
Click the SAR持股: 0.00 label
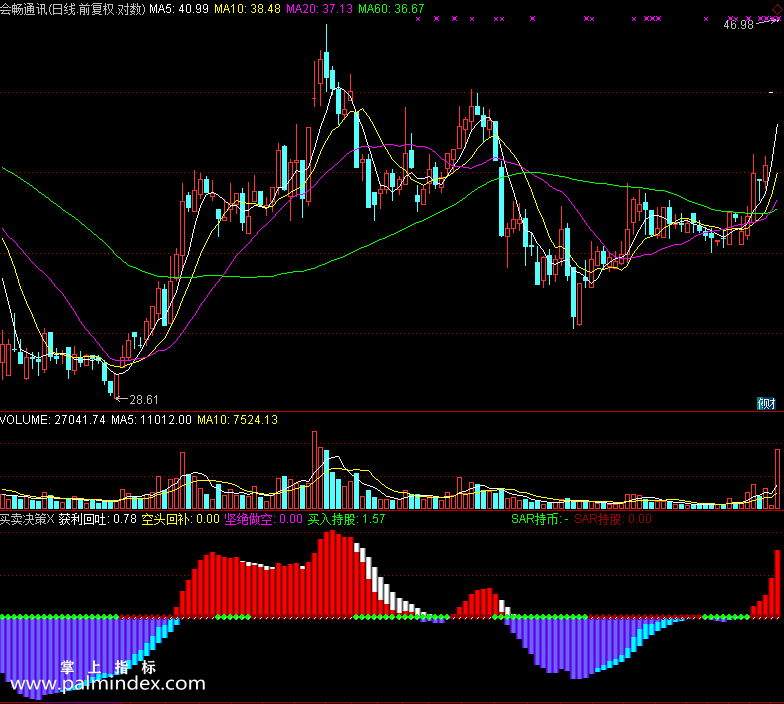click(x=612, y=519)
